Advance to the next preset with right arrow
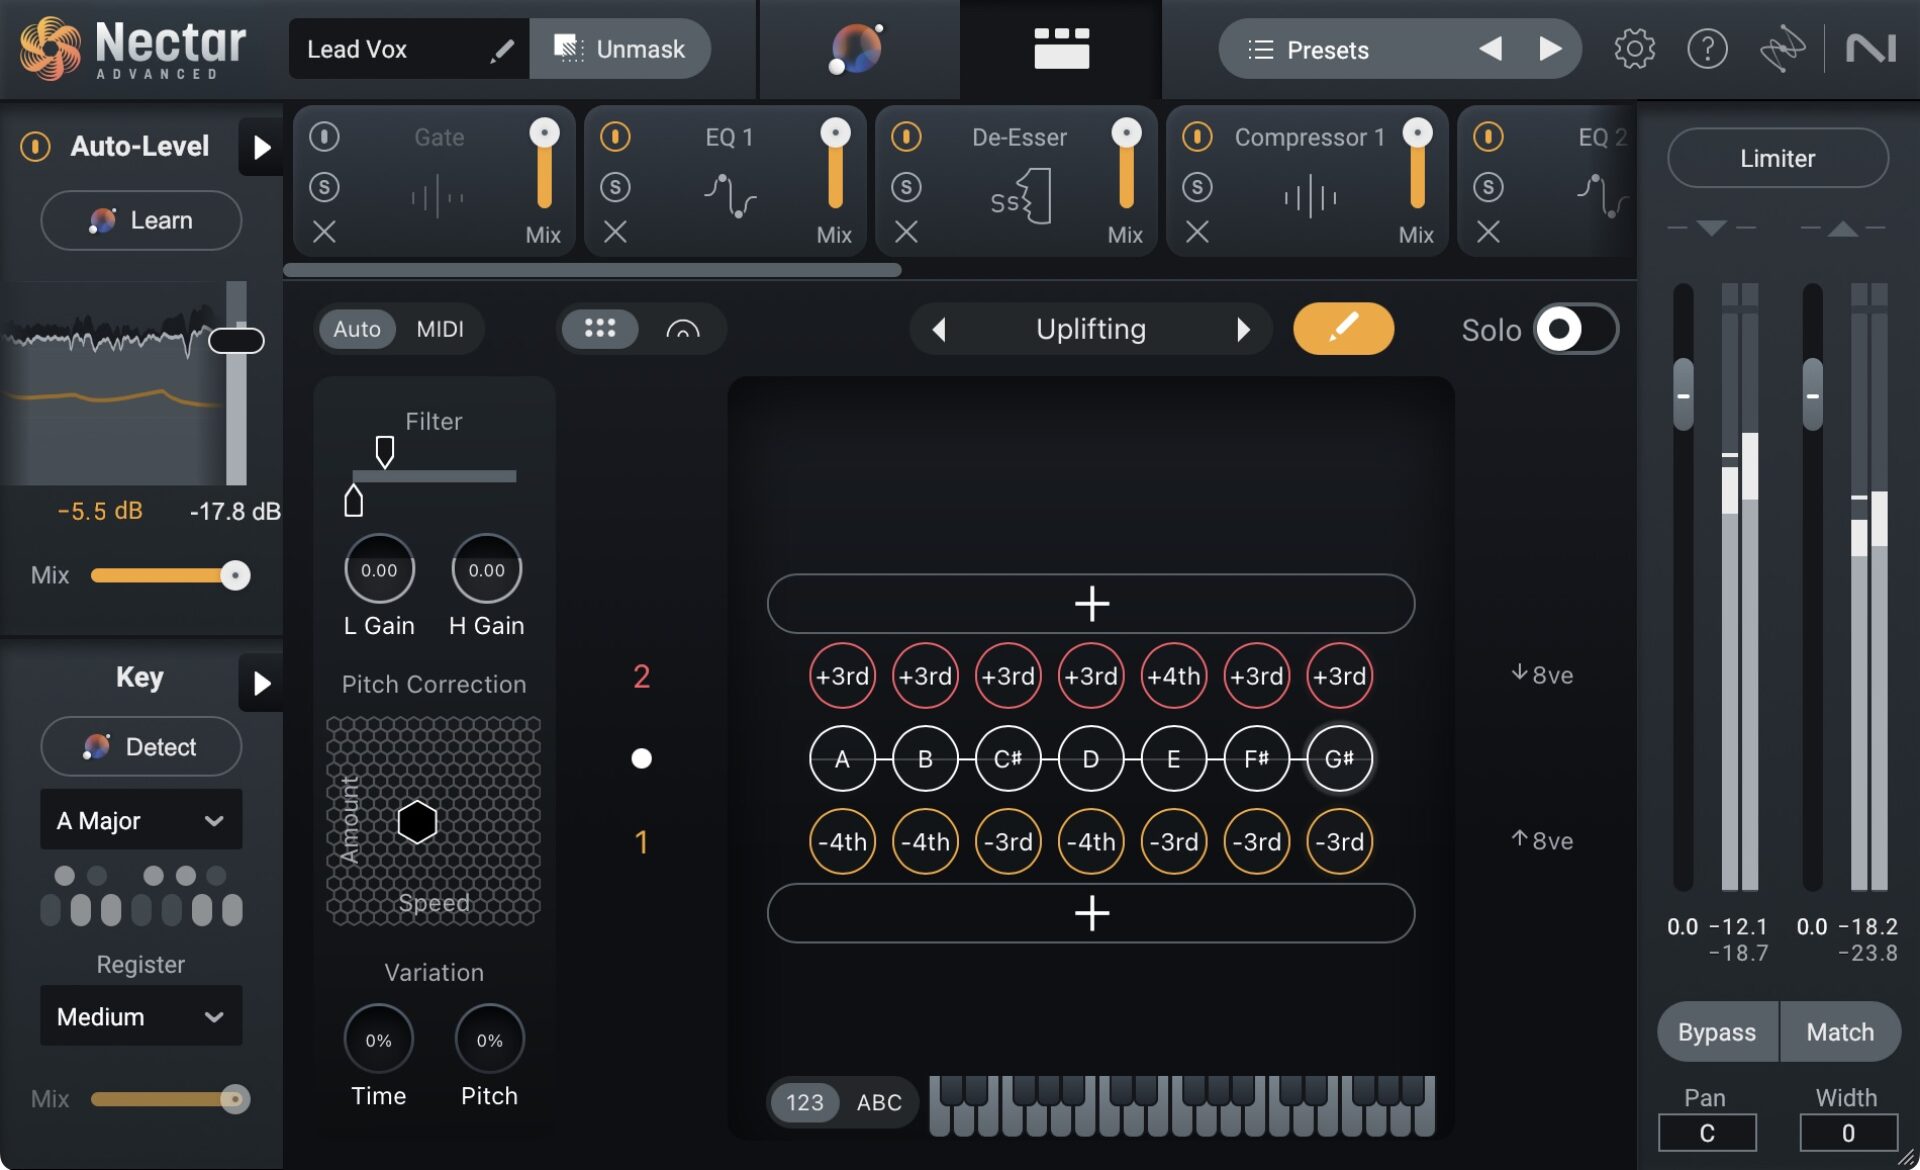 [1551, 48]
